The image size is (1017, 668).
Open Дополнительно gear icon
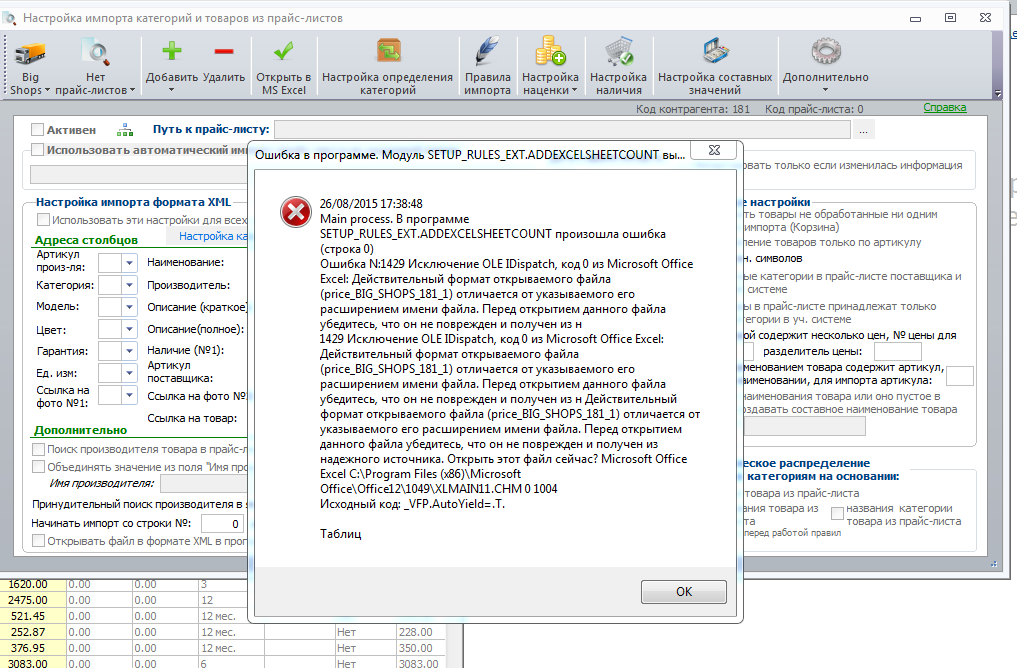click(x=826, y=51)
